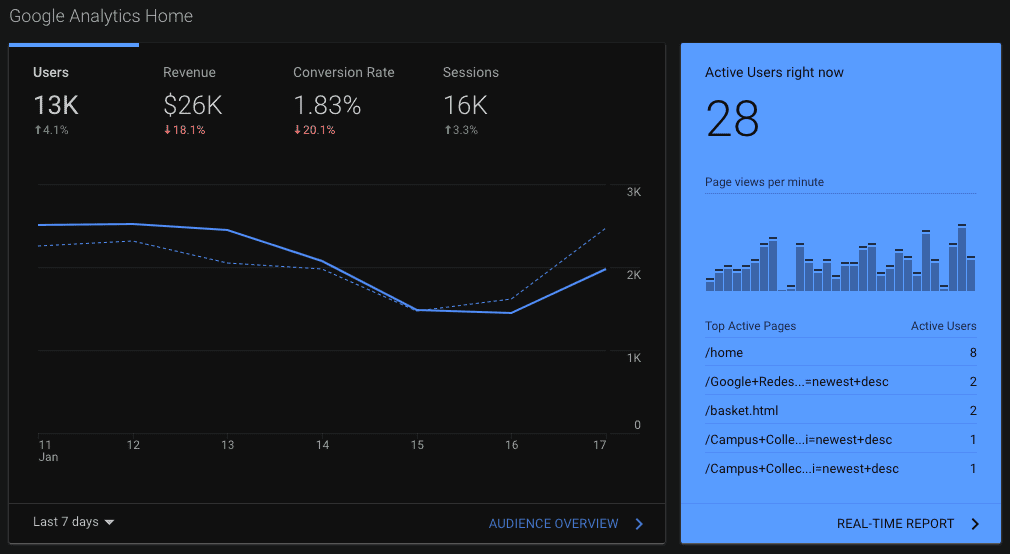Click the /Campus+Colle...i=newest+desc page row

point(841,439)
